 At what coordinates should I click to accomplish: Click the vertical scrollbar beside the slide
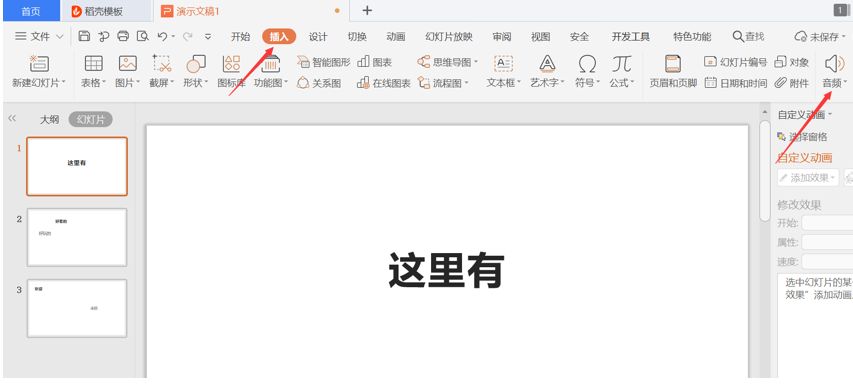[764, 170]
